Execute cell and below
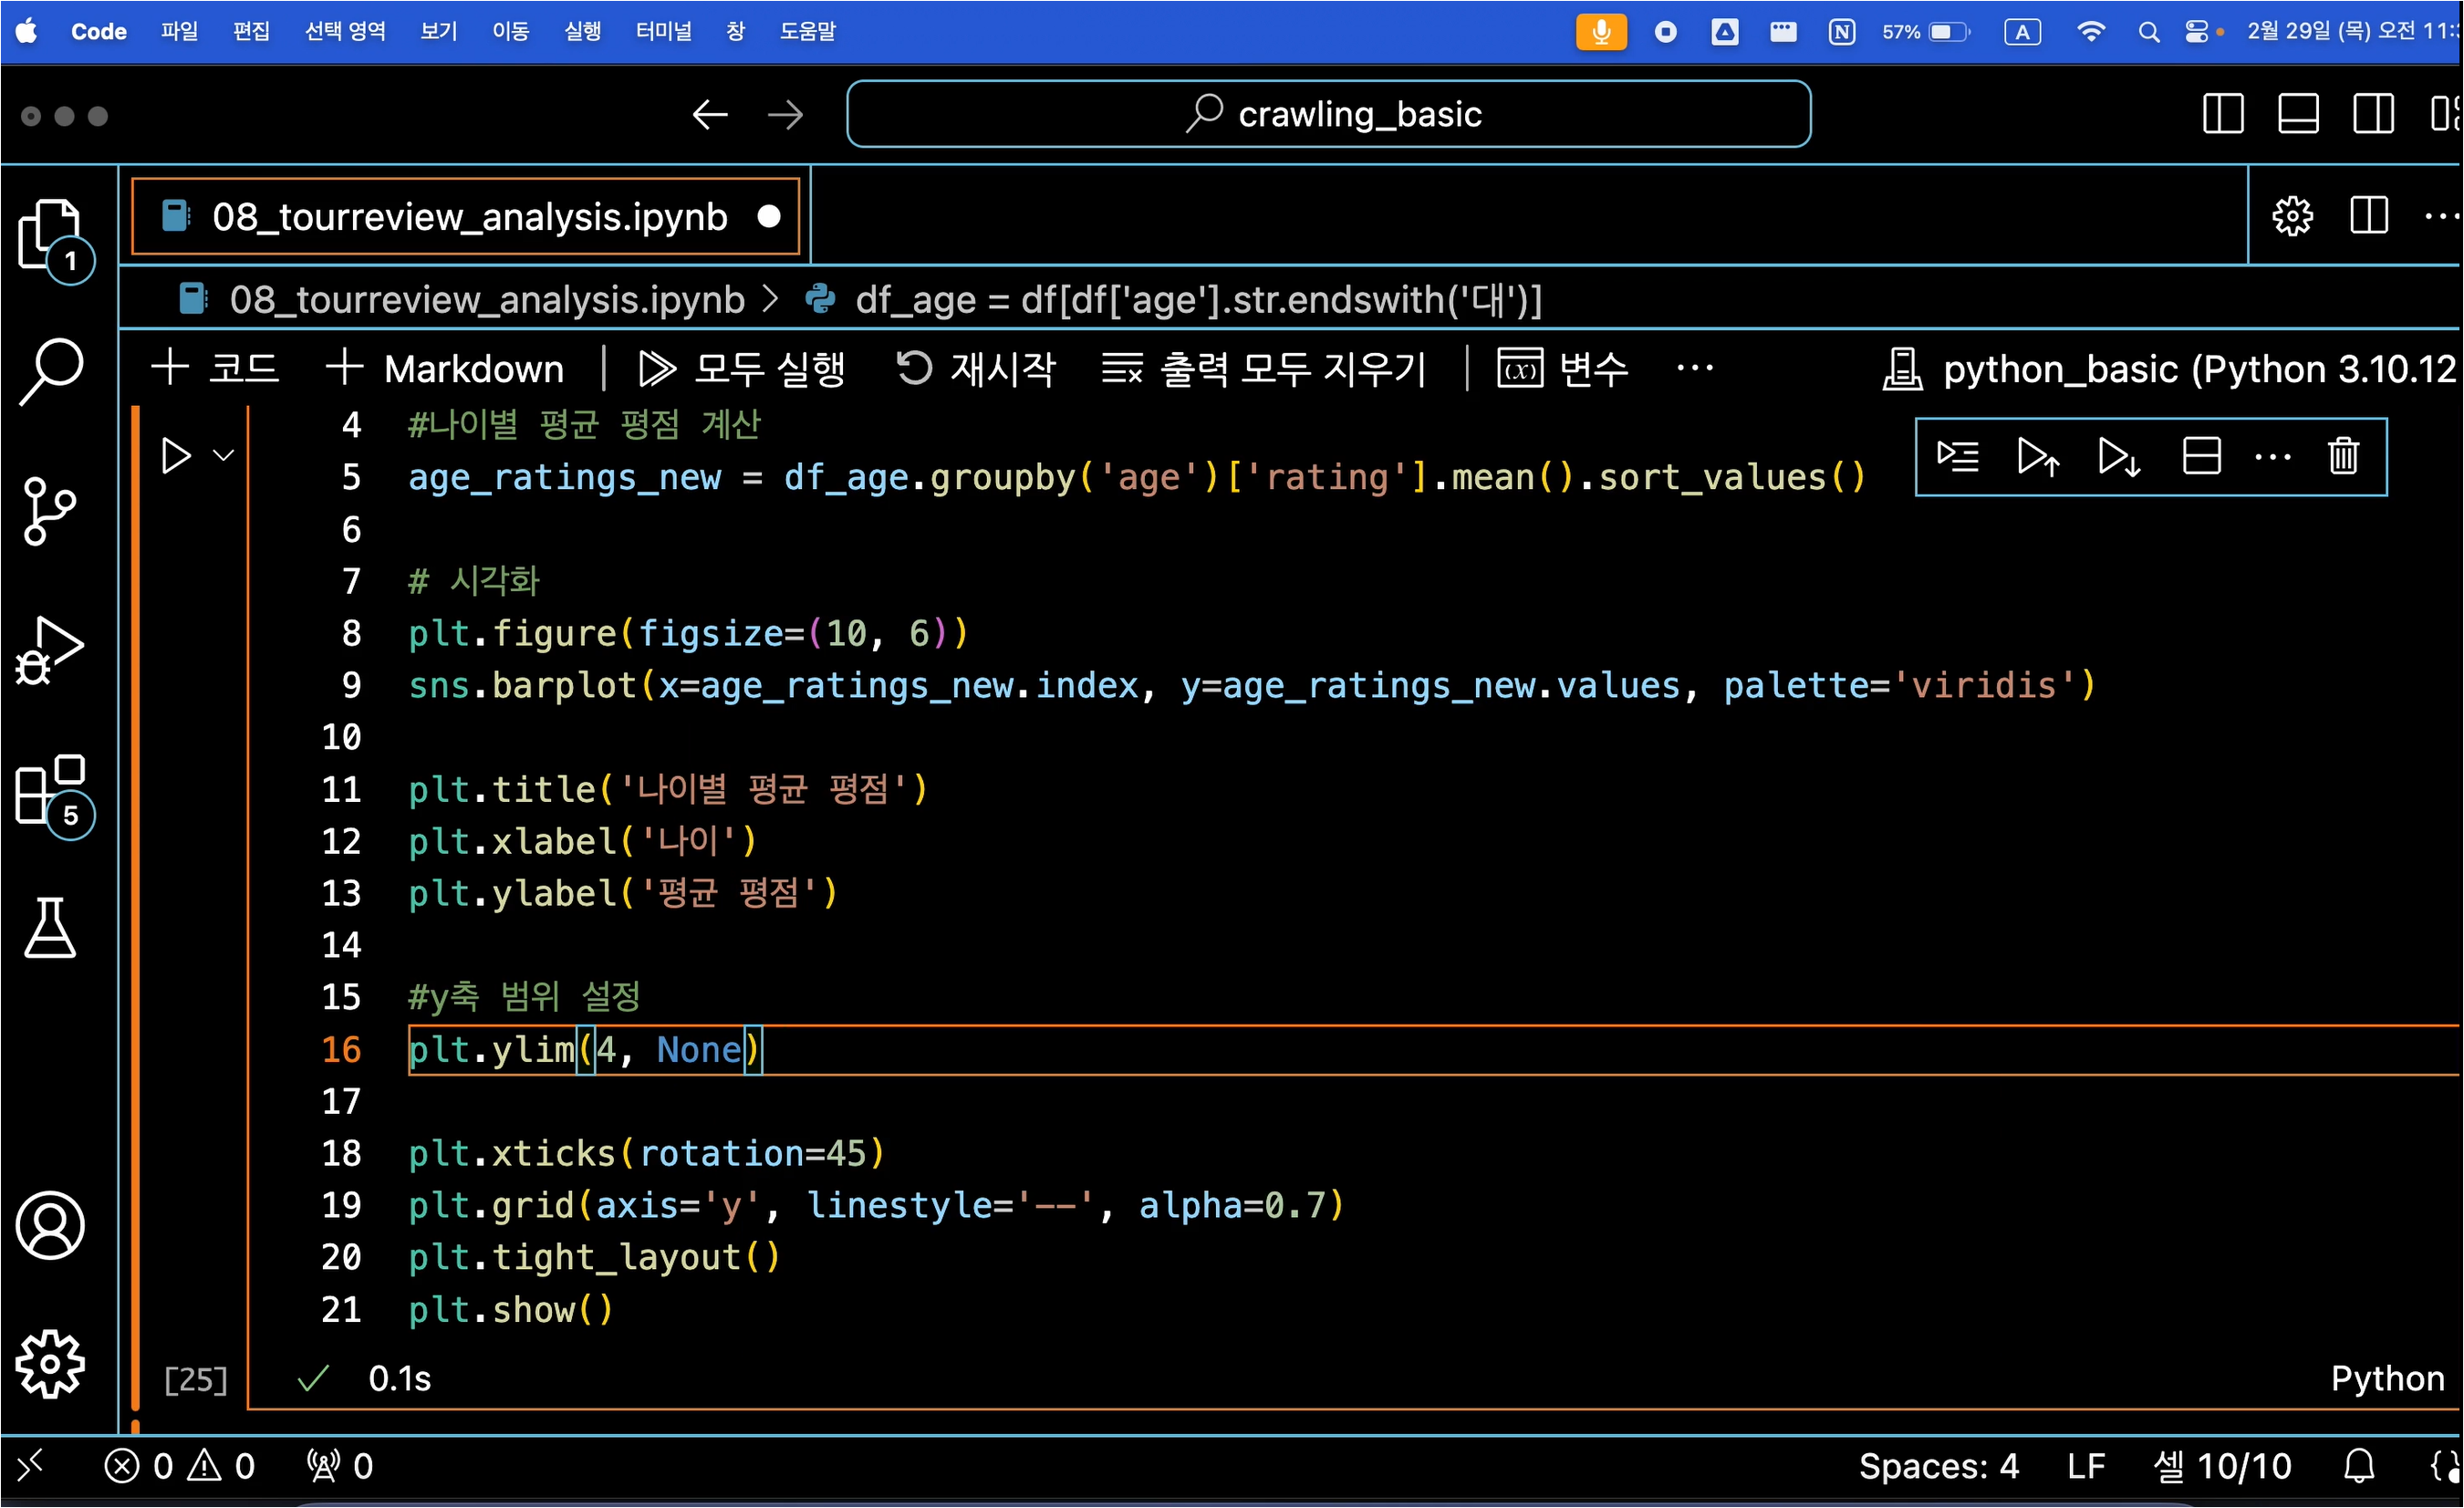This screenshot has height=1508, width=2464. (x=2118, y=457)
